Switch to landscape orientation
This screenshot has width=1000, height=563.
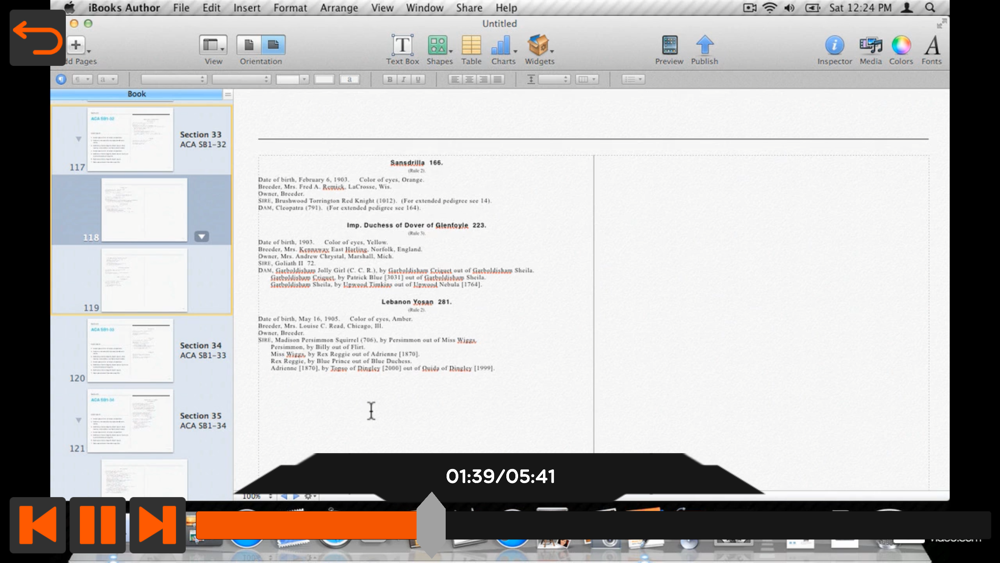tap(273, 45)
